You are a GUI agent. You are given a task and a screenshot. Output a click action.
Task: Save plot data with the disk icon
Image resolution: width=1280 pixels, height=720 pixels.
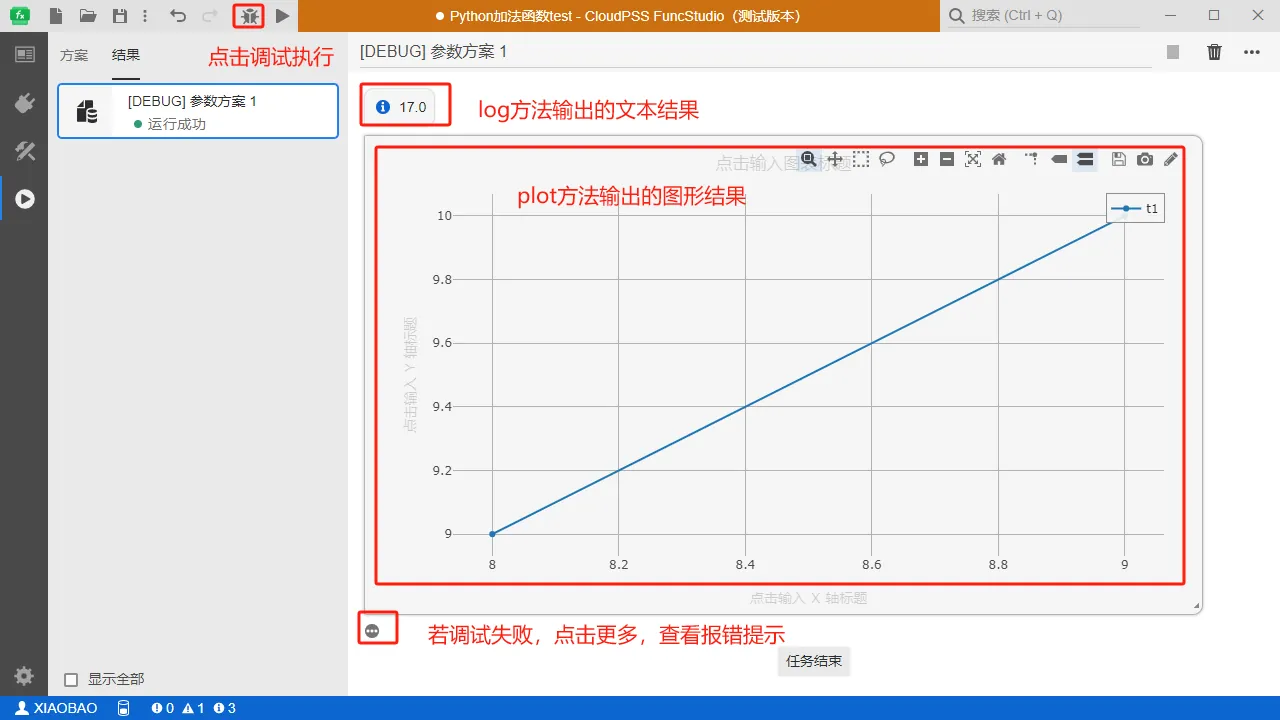click(1119, 159)
